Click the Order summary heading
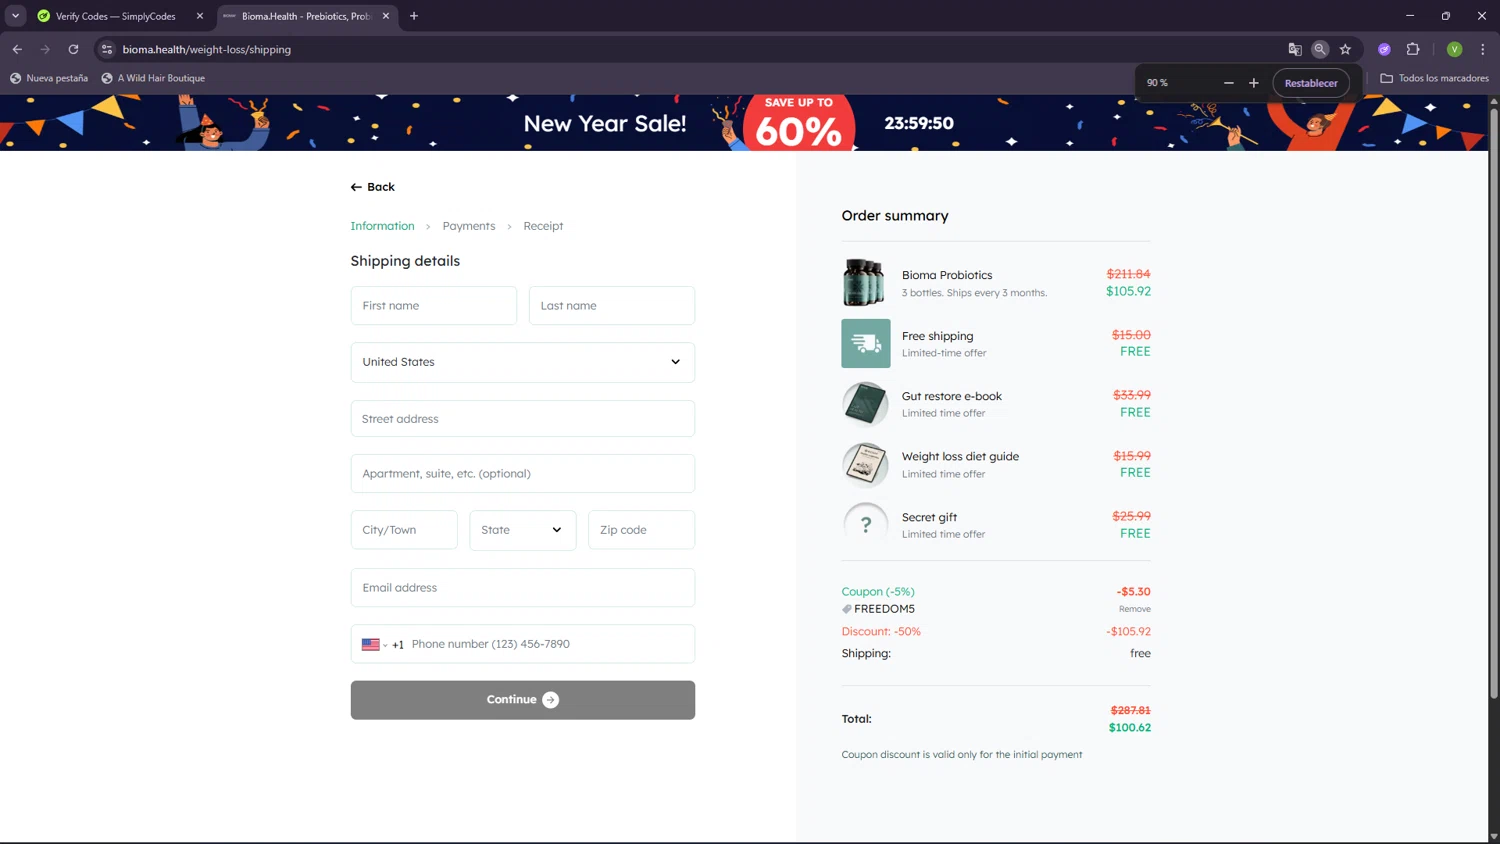The image size is (1500, 844). pyautogui.click(x=895, y=216)
